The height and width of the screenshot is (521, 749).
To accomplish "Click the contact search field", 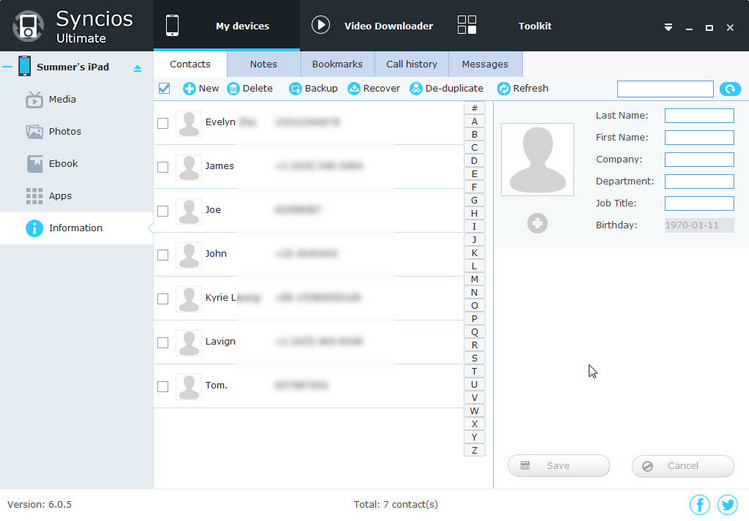I will [665, 89].
